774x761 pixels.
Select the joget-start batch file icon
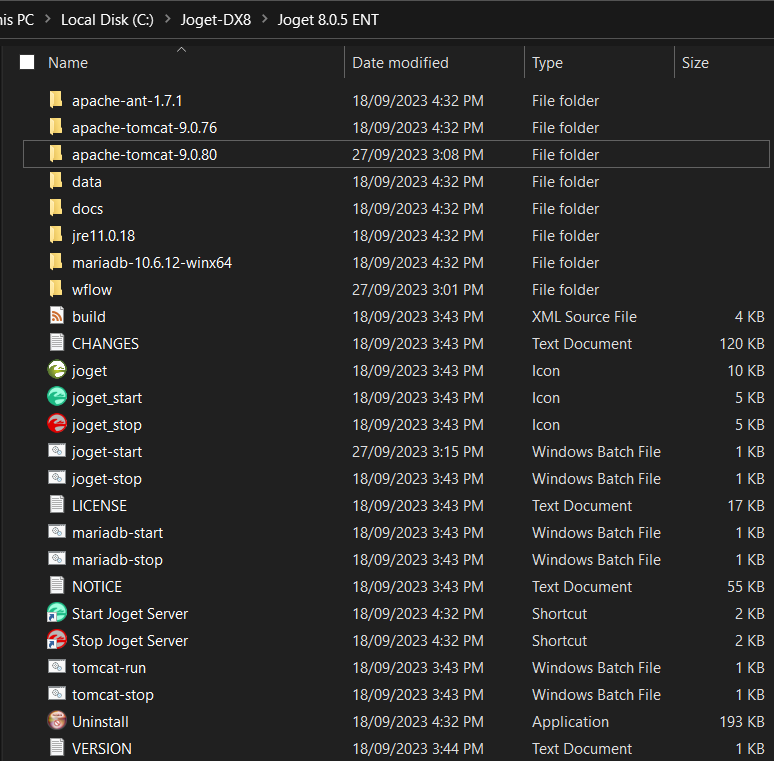pyautogui.click(x=57, y=451)
